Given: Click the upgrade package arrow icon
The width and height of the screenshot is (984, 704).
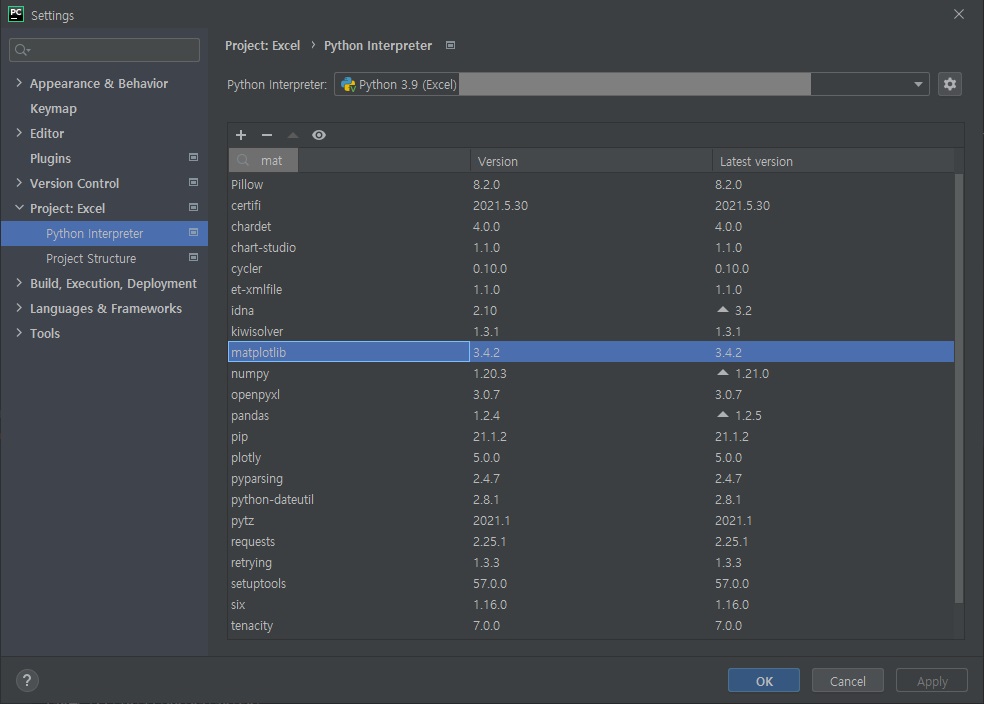Looking at the screenshot, I should [292, 135].
